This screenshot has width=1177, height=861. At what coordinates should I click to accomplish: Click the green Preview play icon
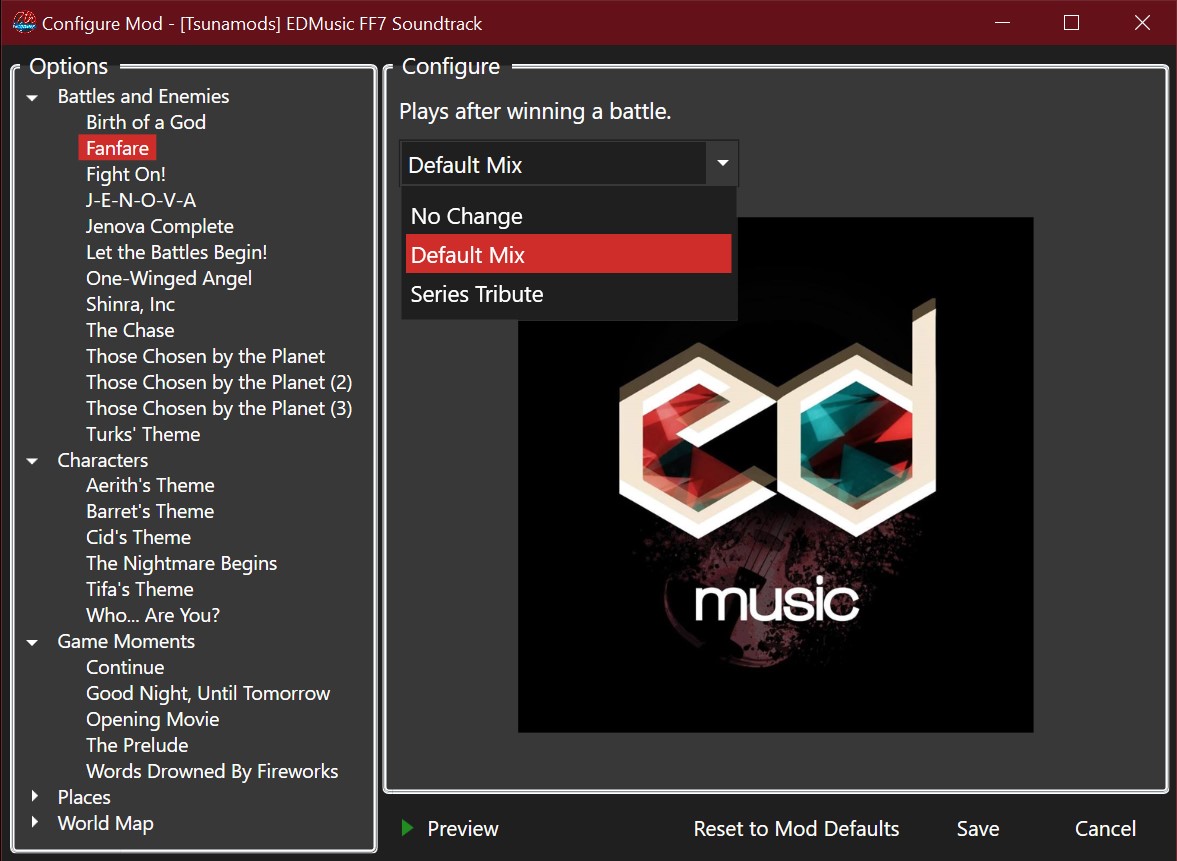click(408, 828)
